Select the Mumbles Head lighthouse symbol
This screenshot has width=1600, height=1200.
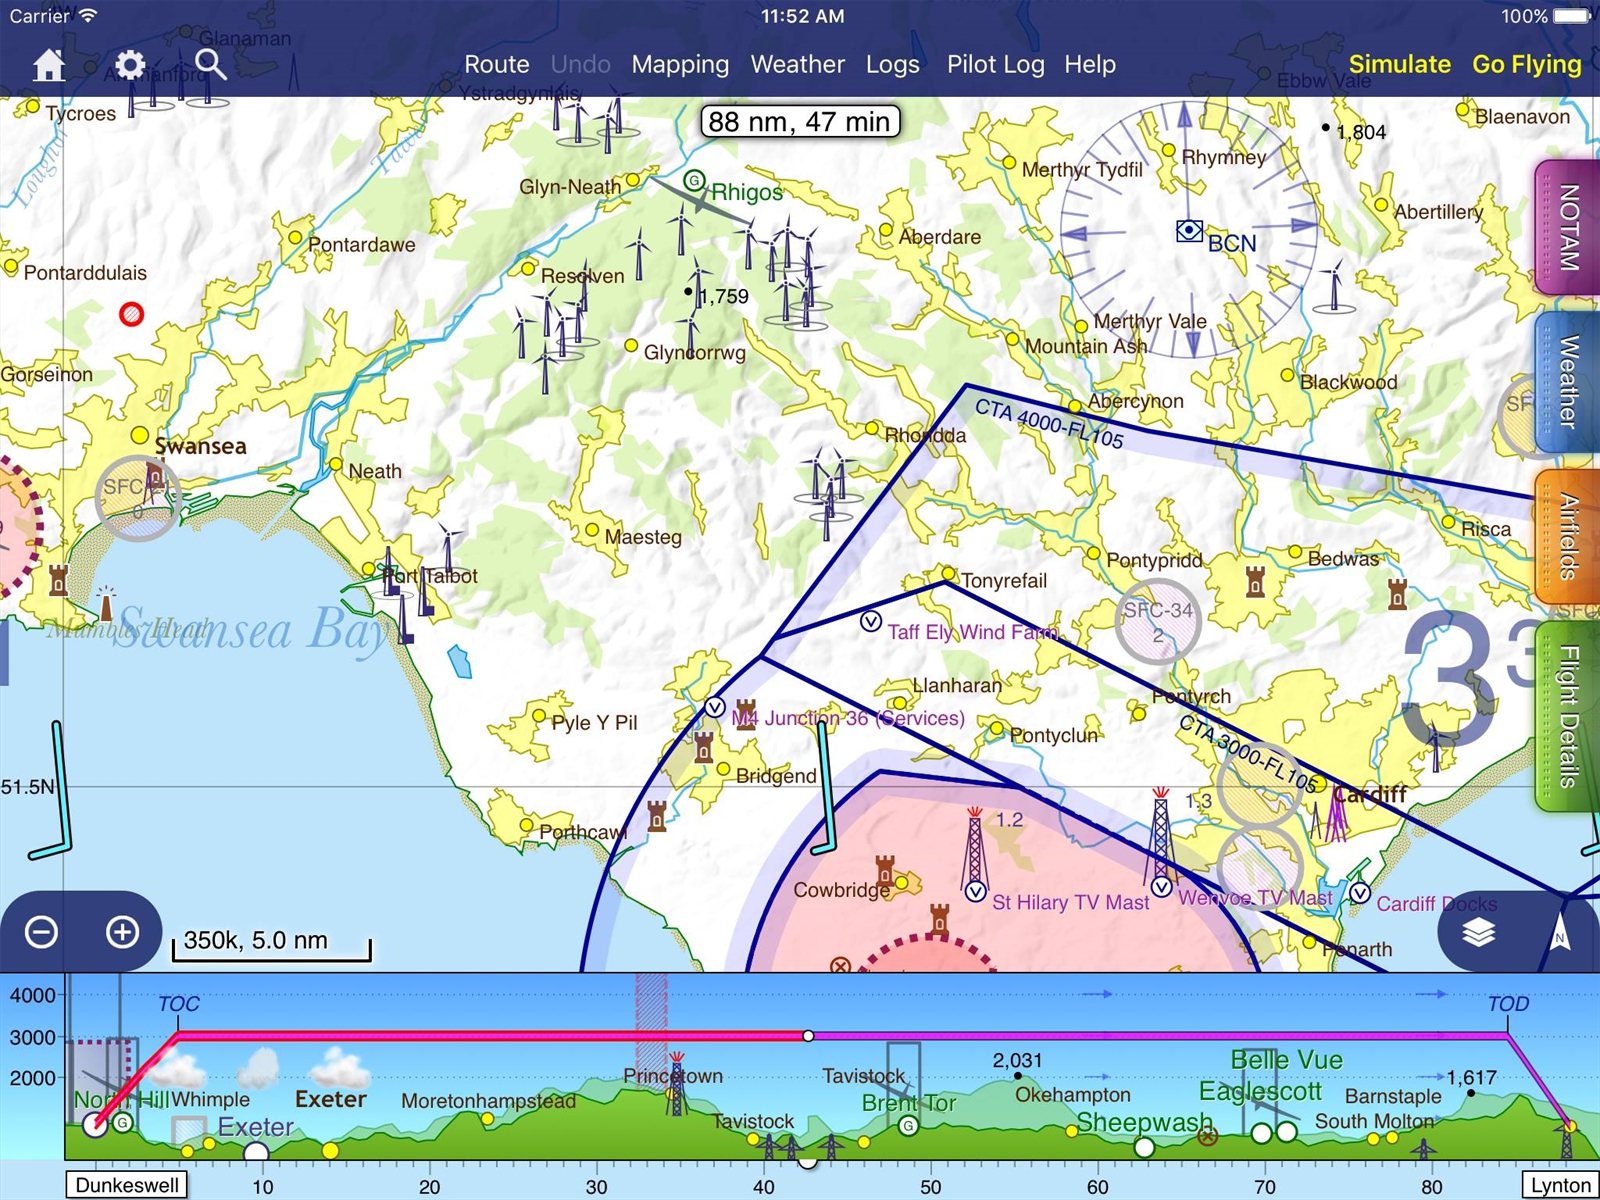coord(106,603)
